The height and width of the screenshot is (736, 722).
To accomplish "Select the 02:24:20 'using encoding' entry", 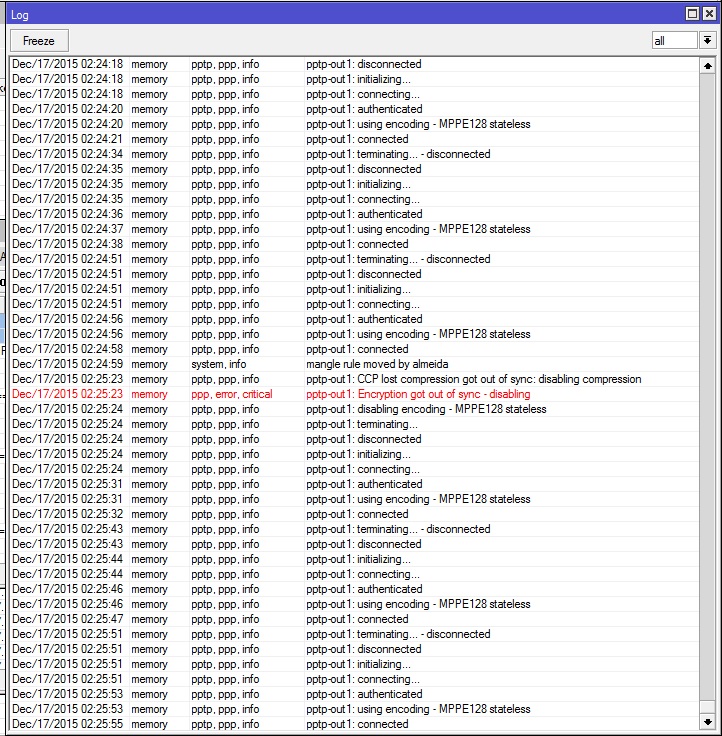I will pyautogui.click(x=354, y=124).
